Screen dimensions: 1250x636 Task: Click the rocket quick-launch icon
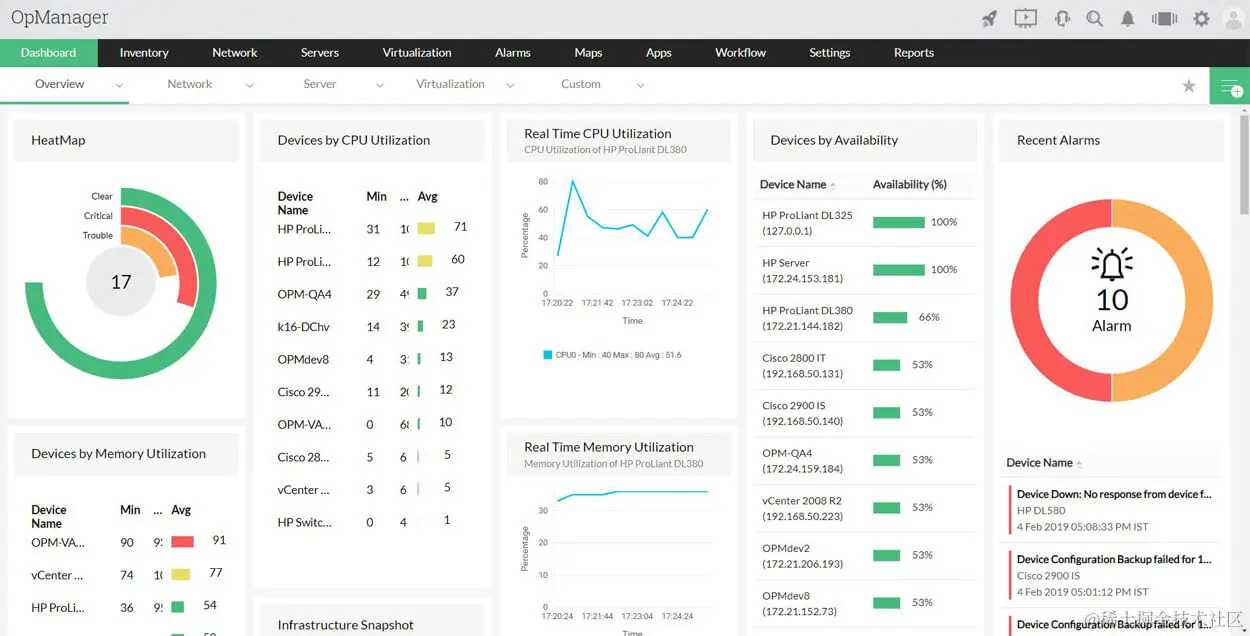(x=988, y=17)
